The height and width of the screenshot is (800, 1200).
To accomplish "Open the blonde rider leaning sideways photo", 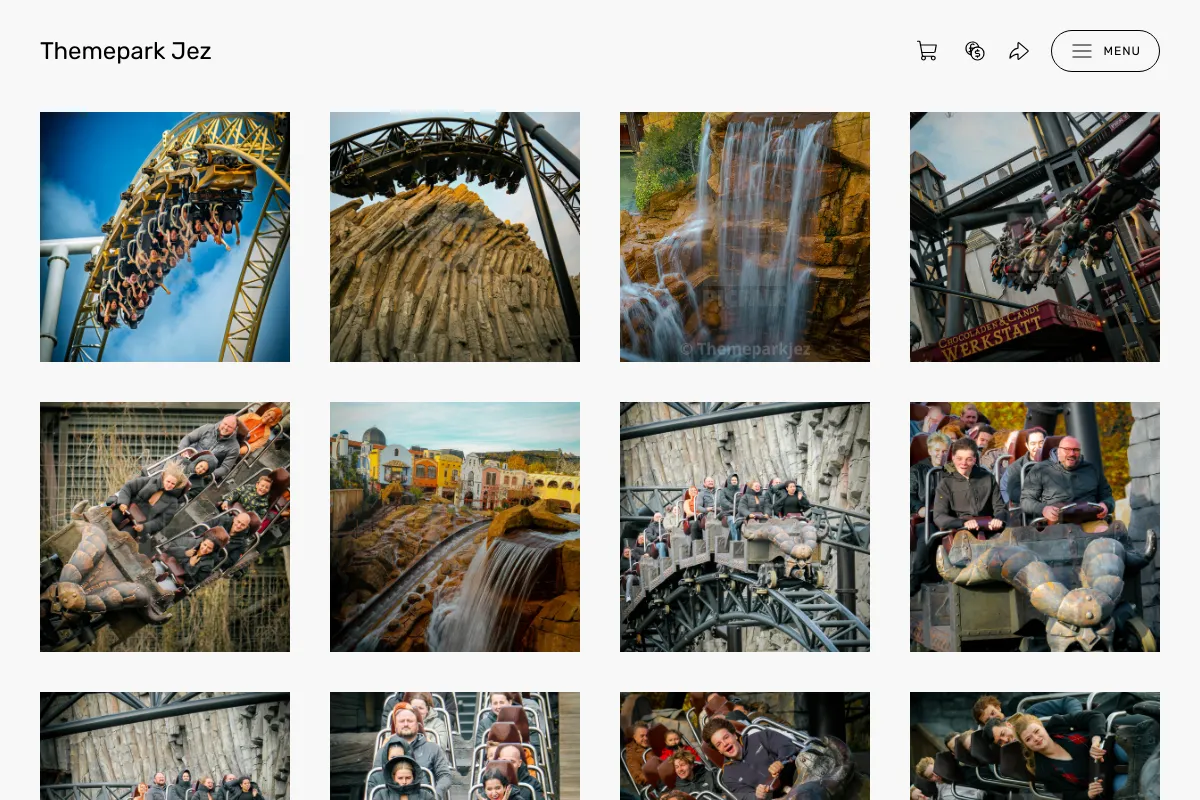I will point(1035,746).
